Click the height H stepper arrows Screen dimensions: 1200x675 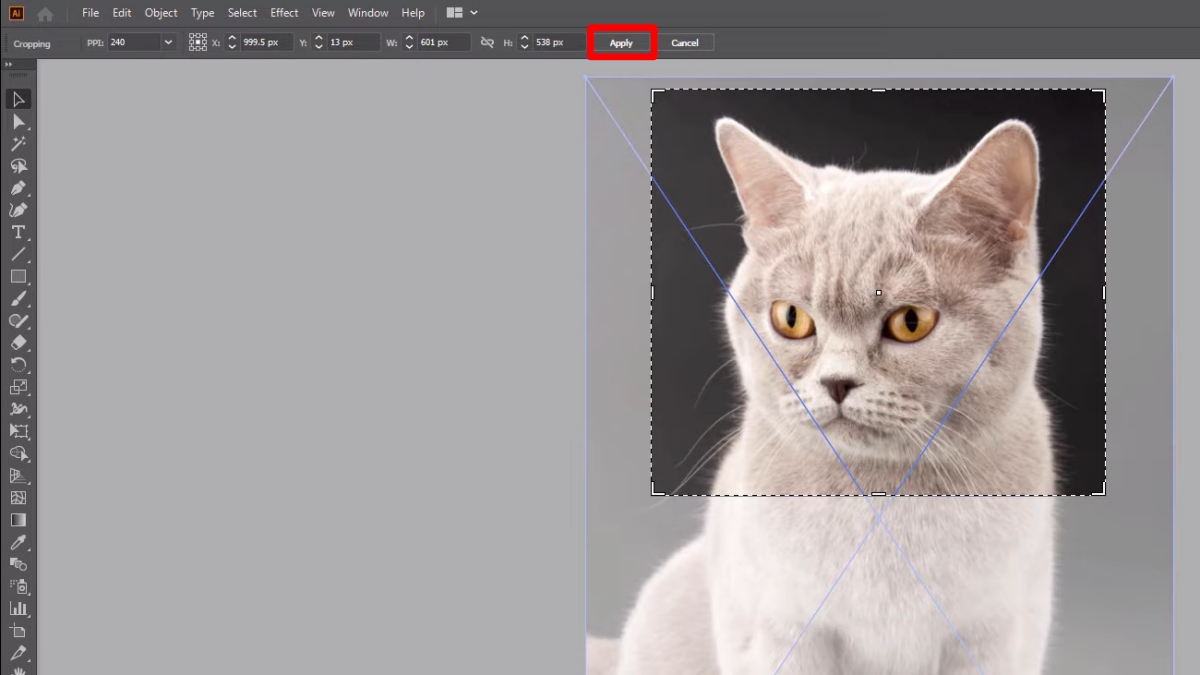tap(525, 42)
